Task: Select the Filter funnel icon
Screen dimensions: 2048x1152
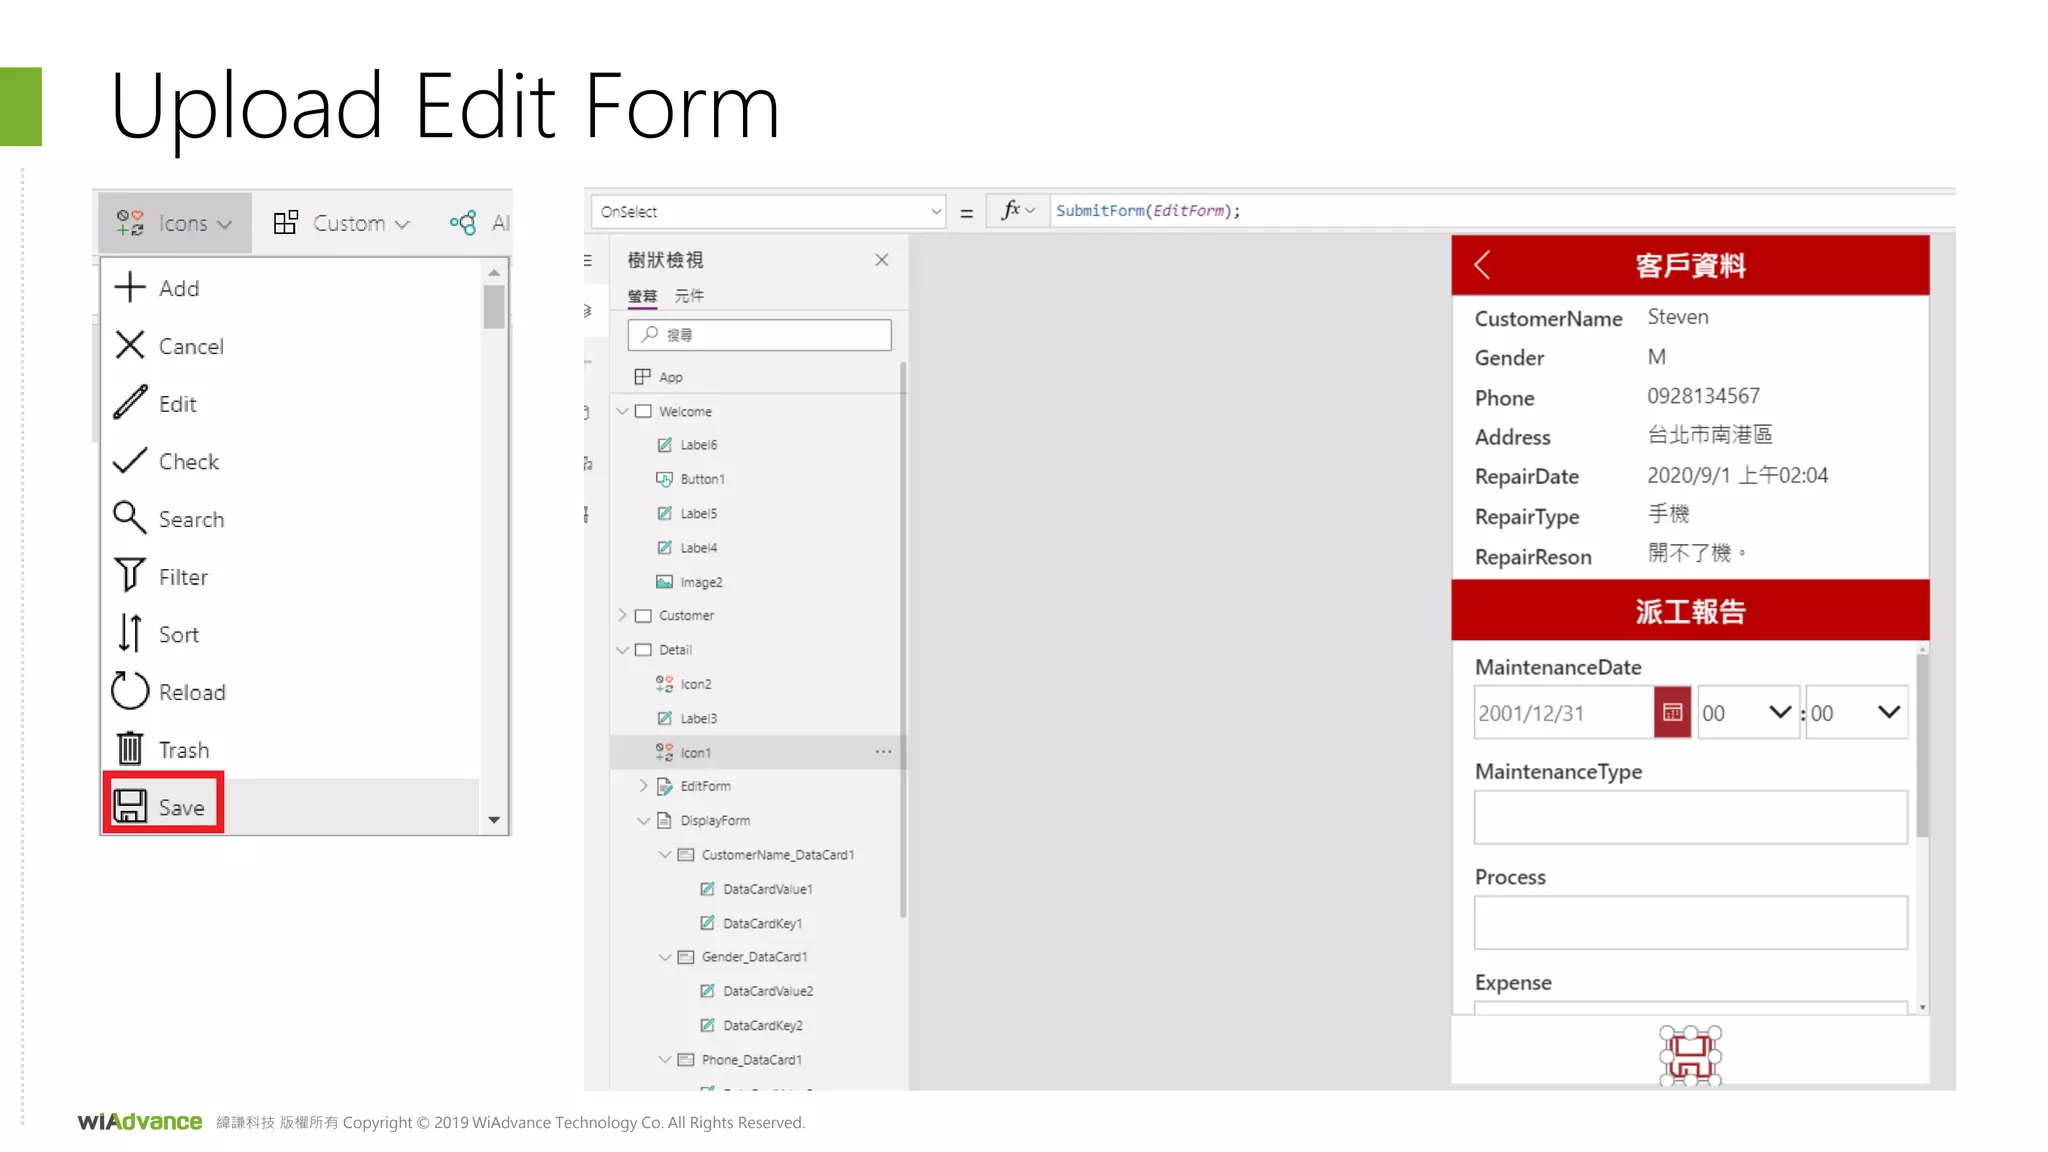Action: click(160, 577)
